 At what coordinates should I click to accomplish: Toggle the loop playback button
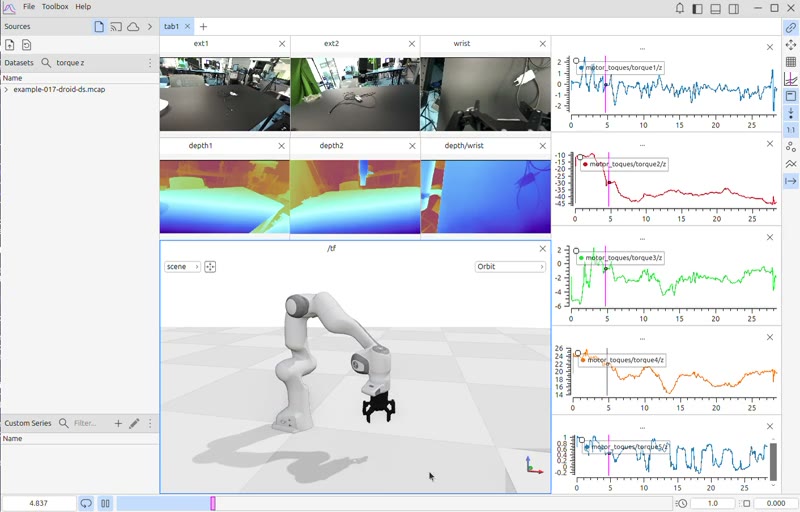tap(86, 503)
